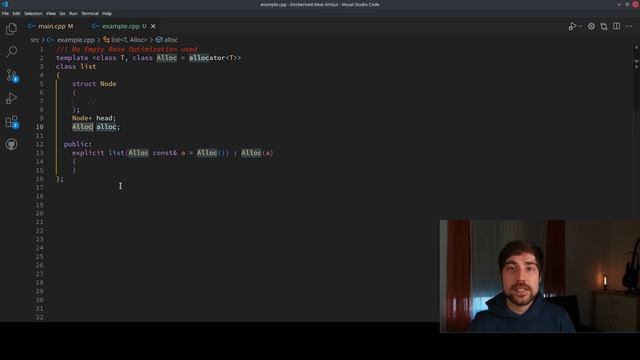Click the alloc breadcrumb segment
Viewport: 640px width, 360px height.
pyautogui.click(x=171, y=40)
